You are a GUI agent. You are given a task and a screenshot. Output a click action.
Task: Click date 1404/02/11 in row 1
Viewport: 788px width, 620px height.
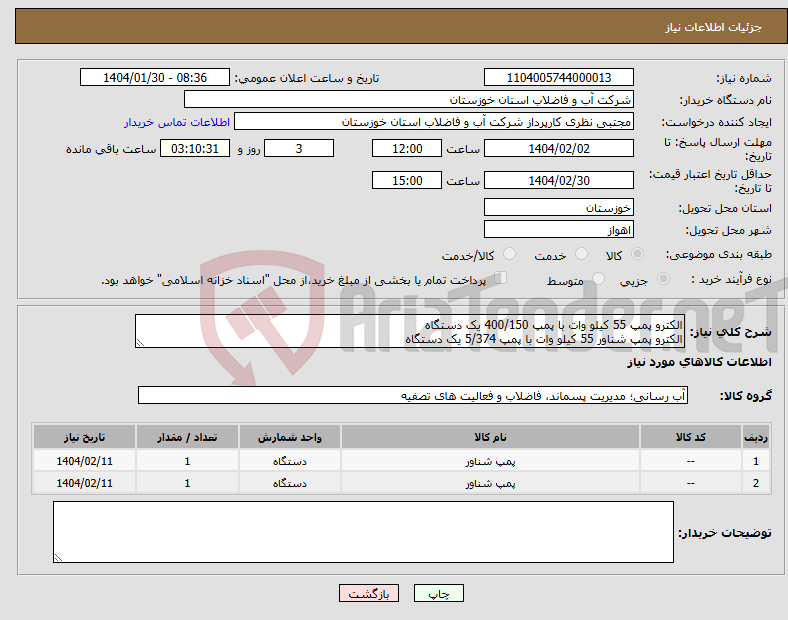(84, 461)
